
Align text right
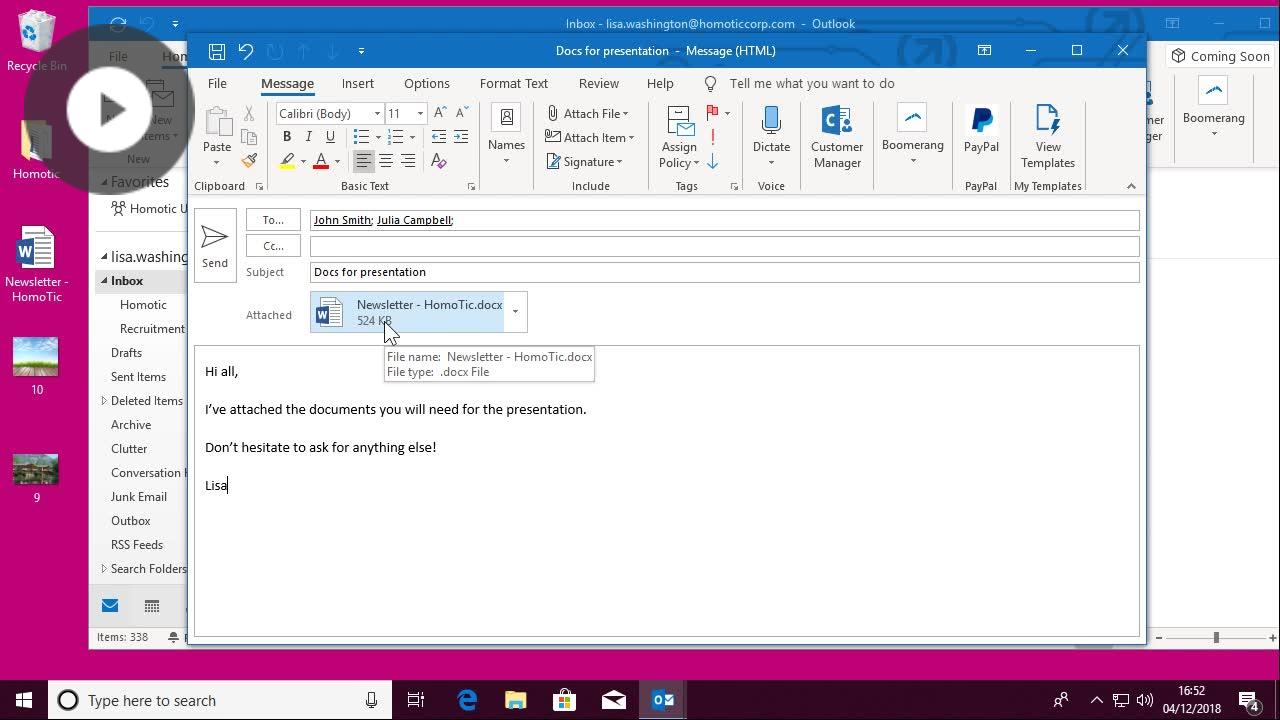(x=408, y=161)
